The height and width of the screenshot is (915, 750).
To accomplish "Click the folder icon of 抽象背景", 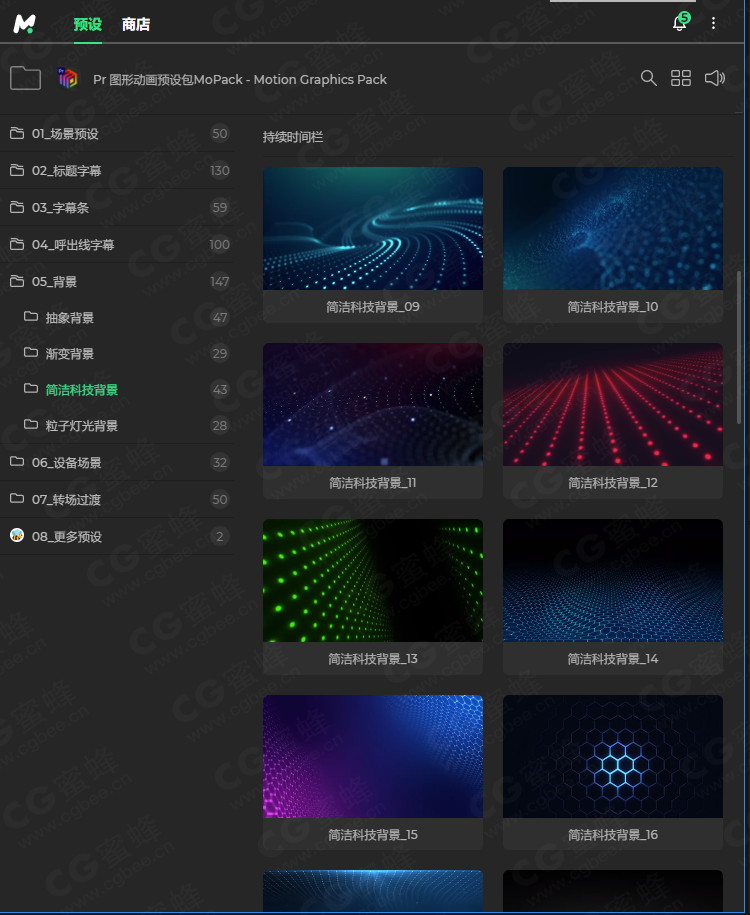I will (31, 316).
